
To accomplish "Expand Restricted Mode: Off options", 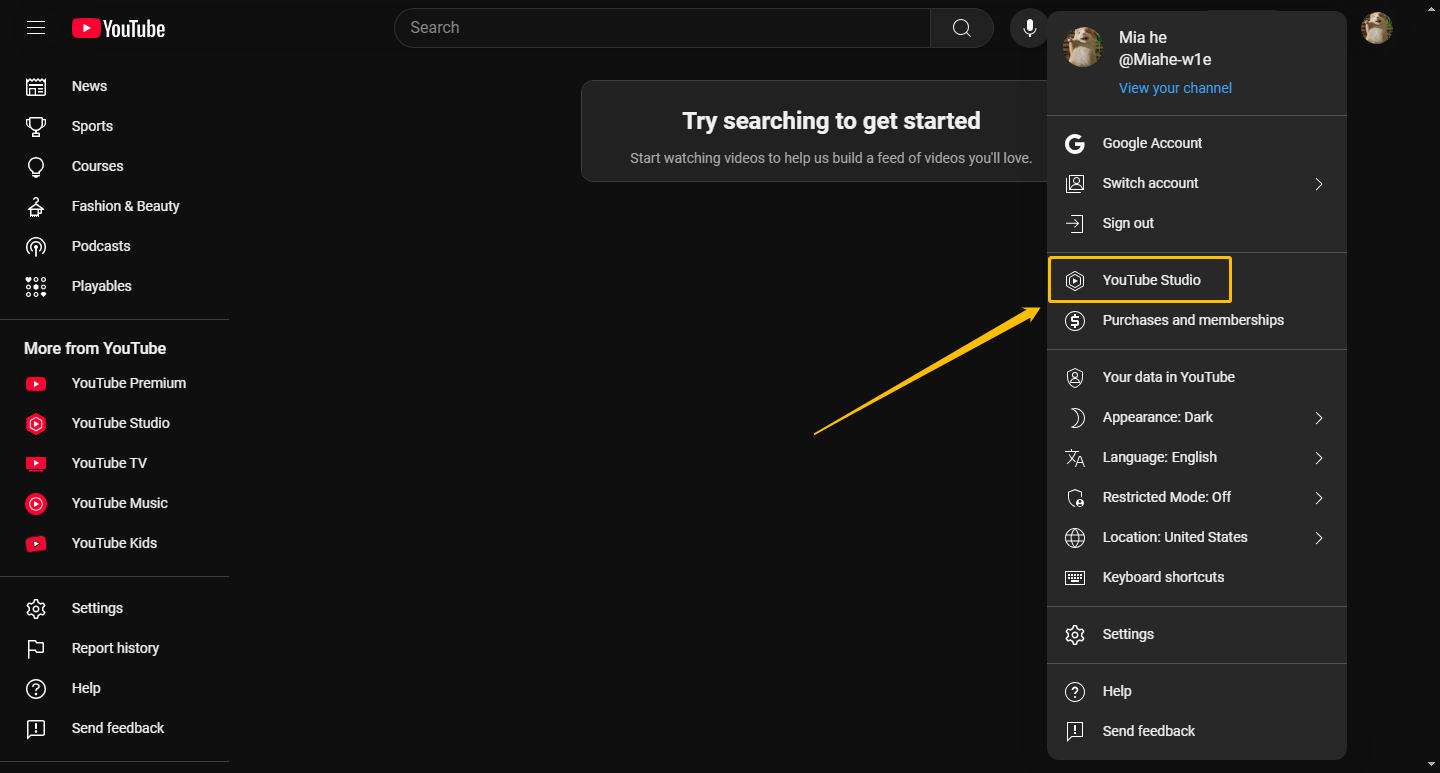I will click(x=1197, y=497).
